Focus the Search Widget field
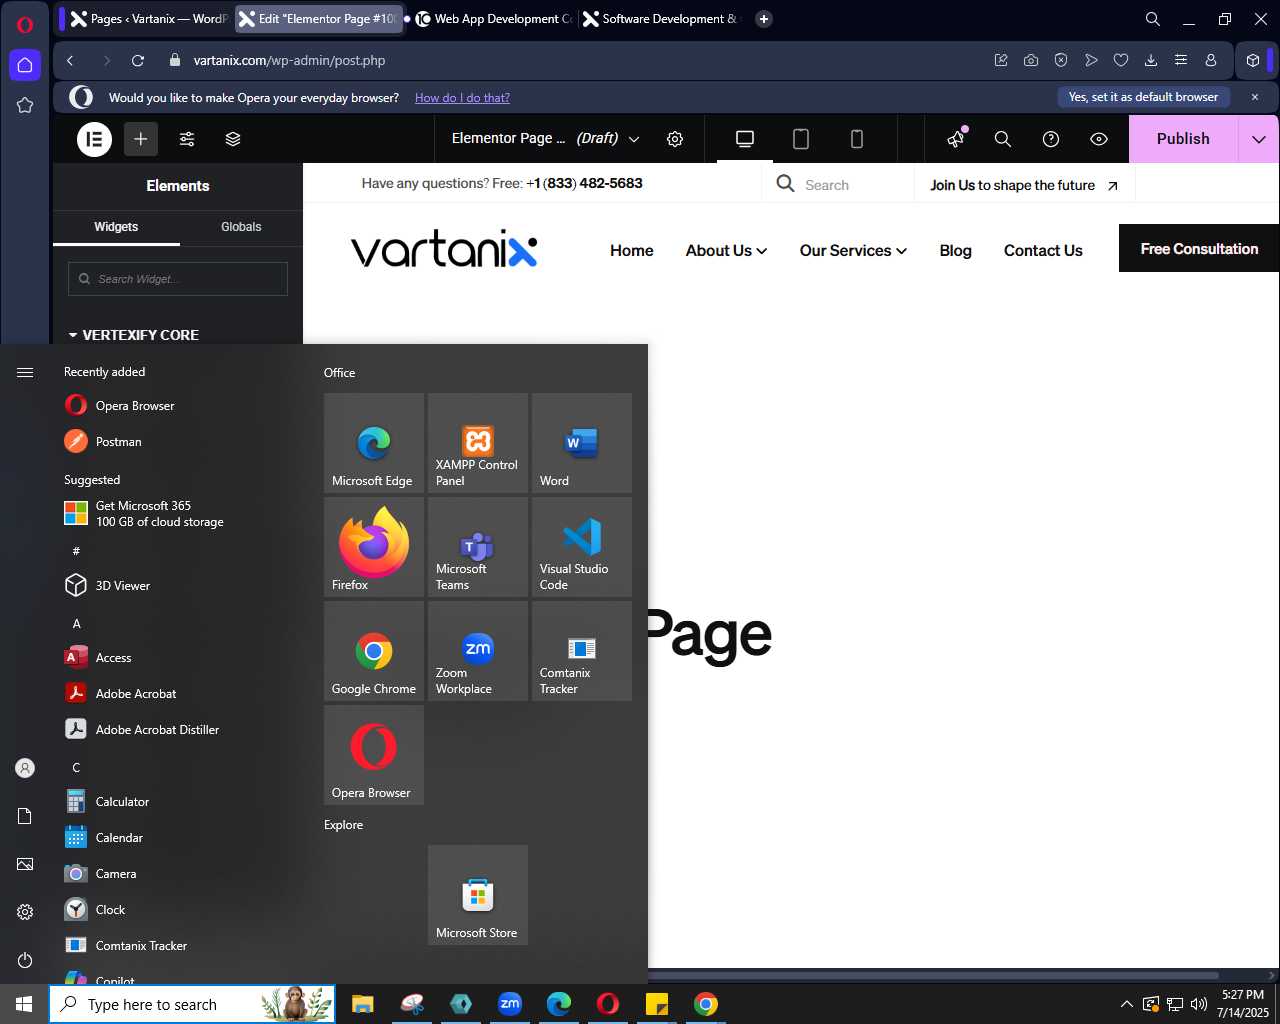1280x1024 pixels. pyautogui.click(x=178, y=279)
